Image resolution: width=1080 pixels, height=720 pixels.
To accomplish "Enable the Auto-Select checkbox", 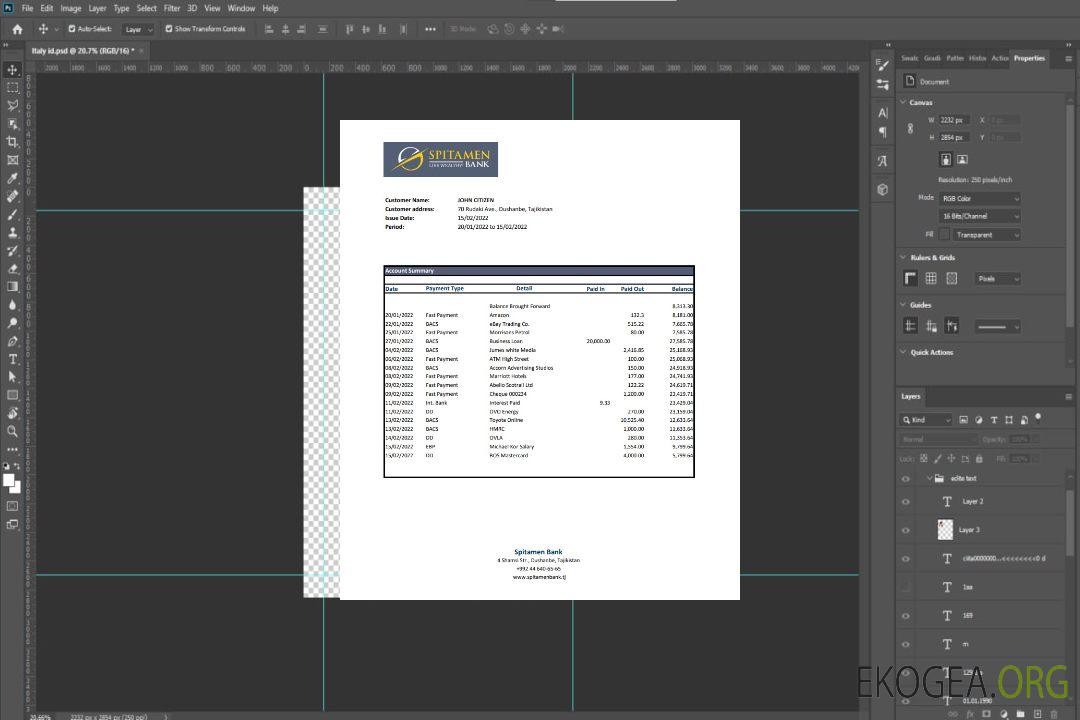I will [x=70, y=29].
